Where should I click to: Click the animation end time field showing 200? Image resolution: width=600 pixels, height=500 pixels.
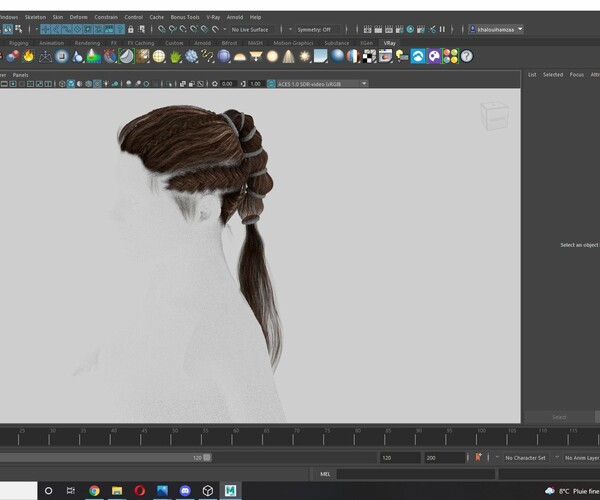(x=444, y=458)
